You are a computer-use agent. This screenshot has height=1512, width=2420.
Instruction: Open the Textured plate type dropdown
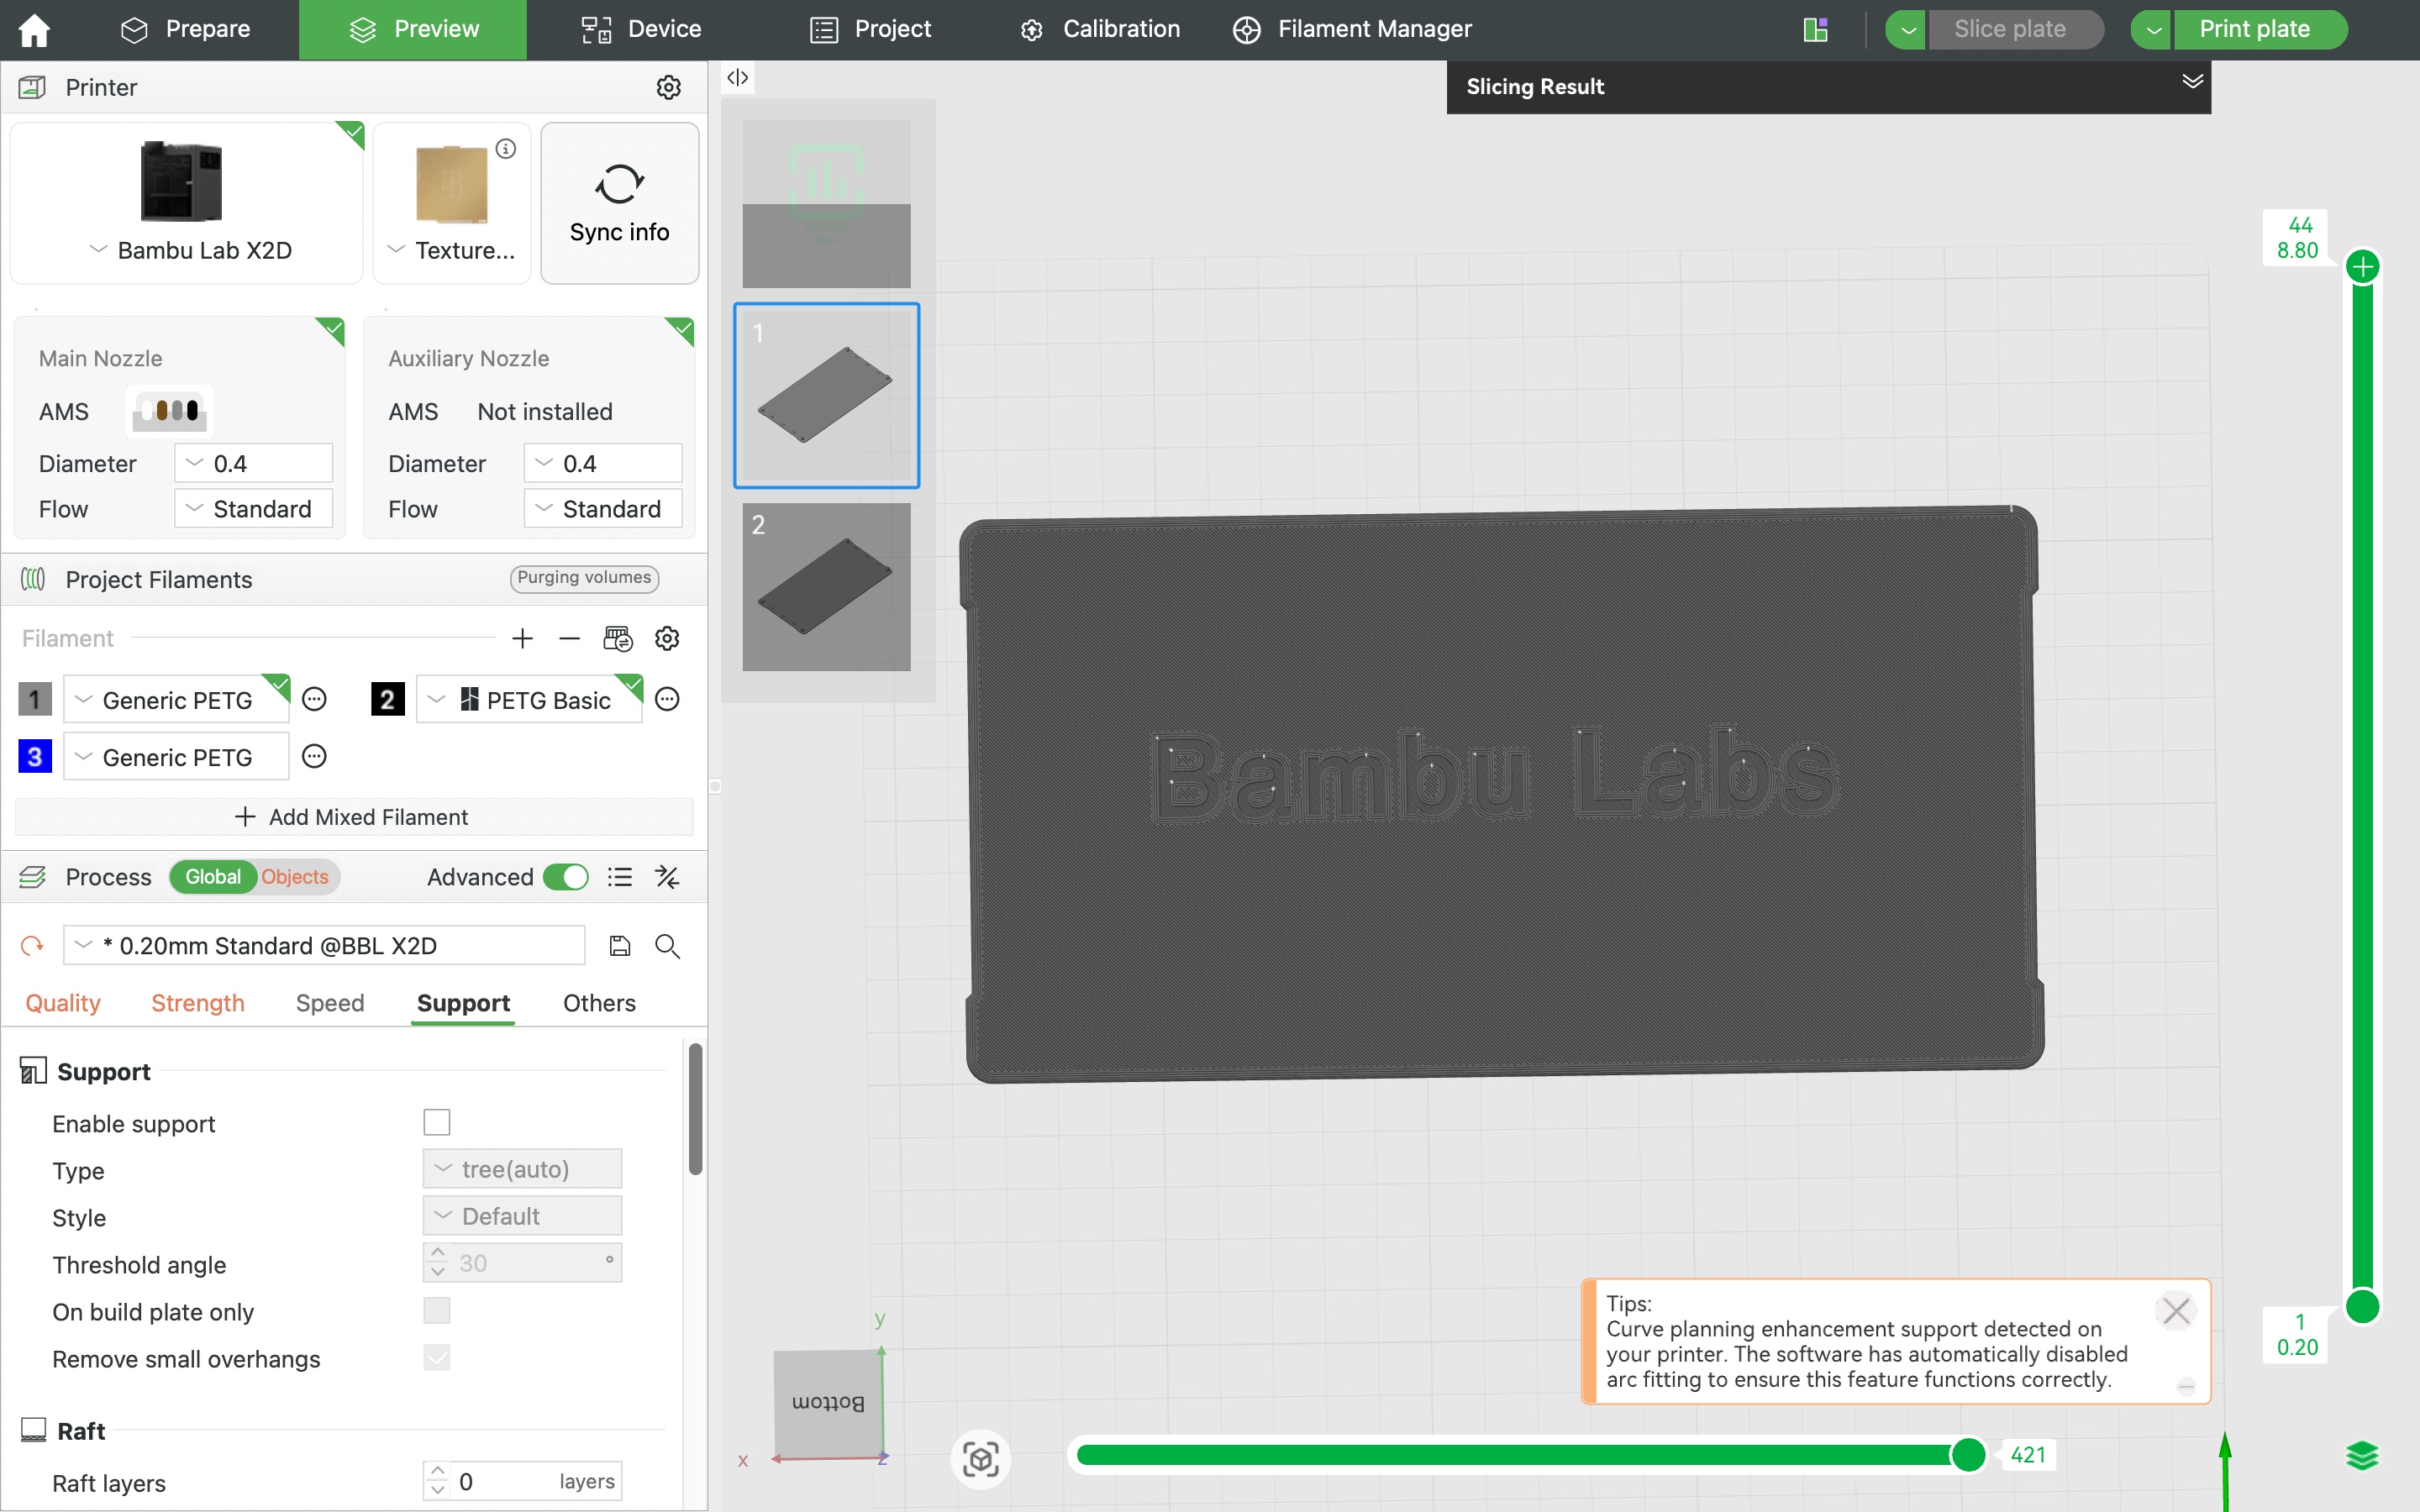click(451, 250)
